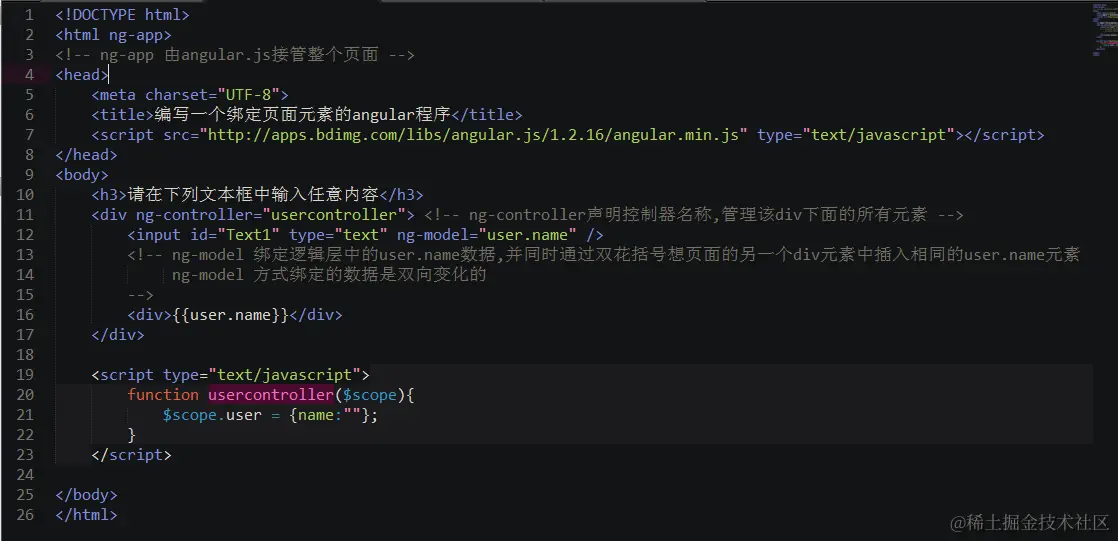Screen dimensions: 1118x541
Task: Click the <meta tag name on line 5
Action: (x=113, y=94)
